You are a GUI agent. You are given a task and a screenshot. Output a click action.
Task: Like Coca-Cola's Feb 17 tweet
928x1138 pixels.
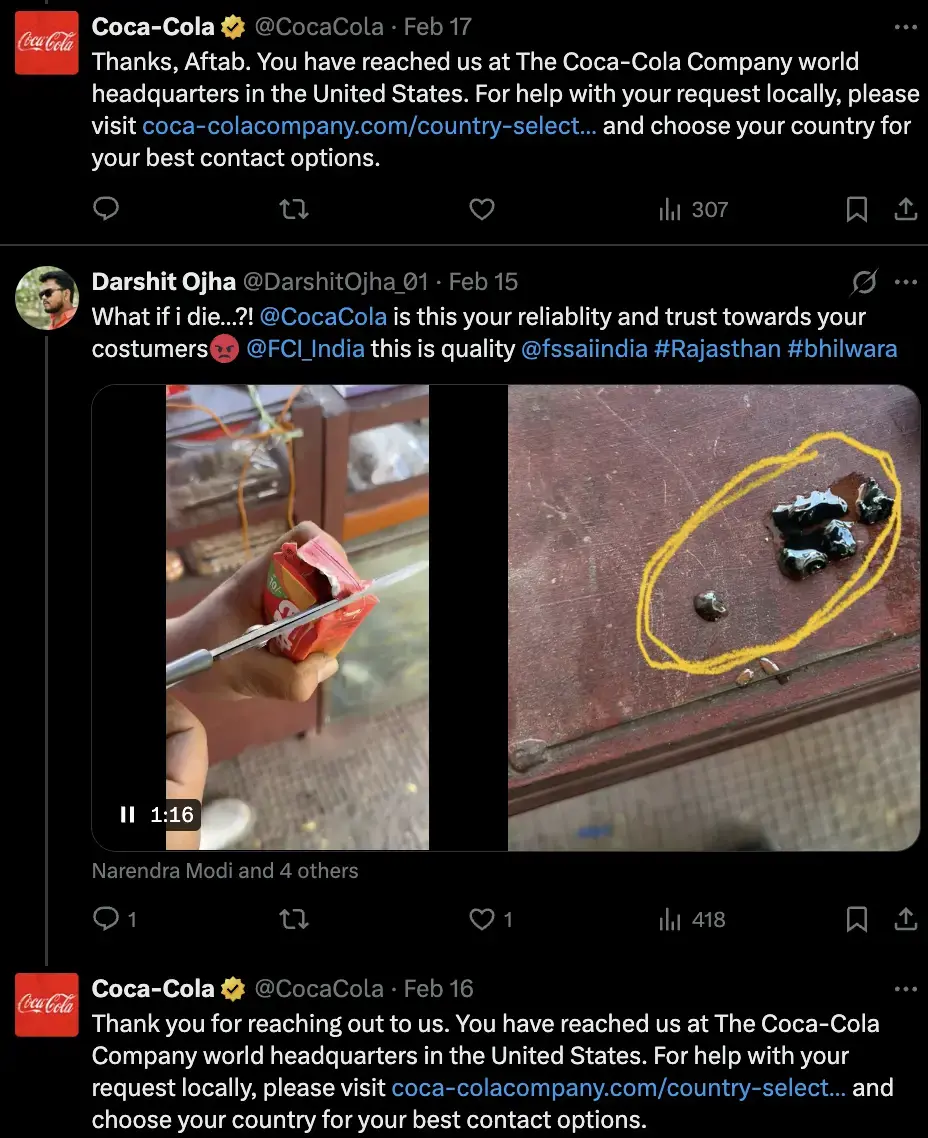[x=482, y=209]
